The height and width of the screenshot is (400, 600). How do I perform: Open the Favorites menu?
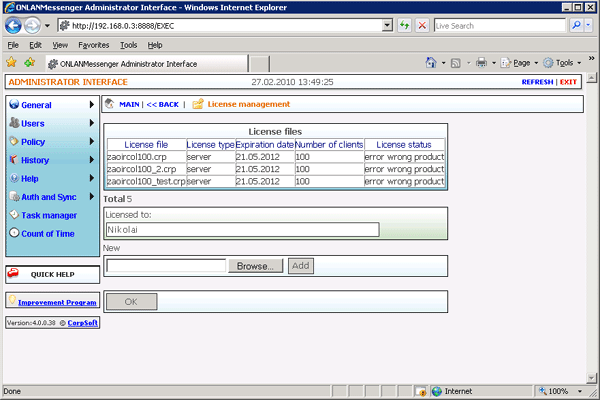(94, 45)
